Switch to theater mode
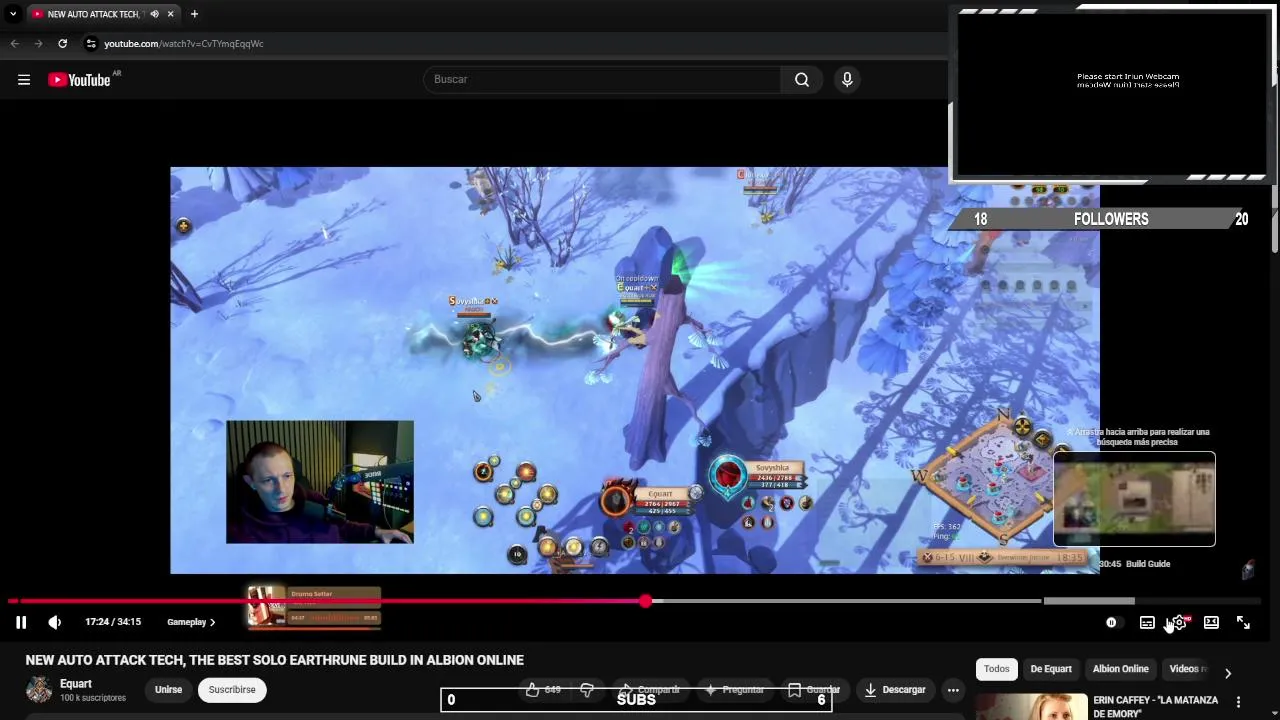 (x=1211, y=623)
